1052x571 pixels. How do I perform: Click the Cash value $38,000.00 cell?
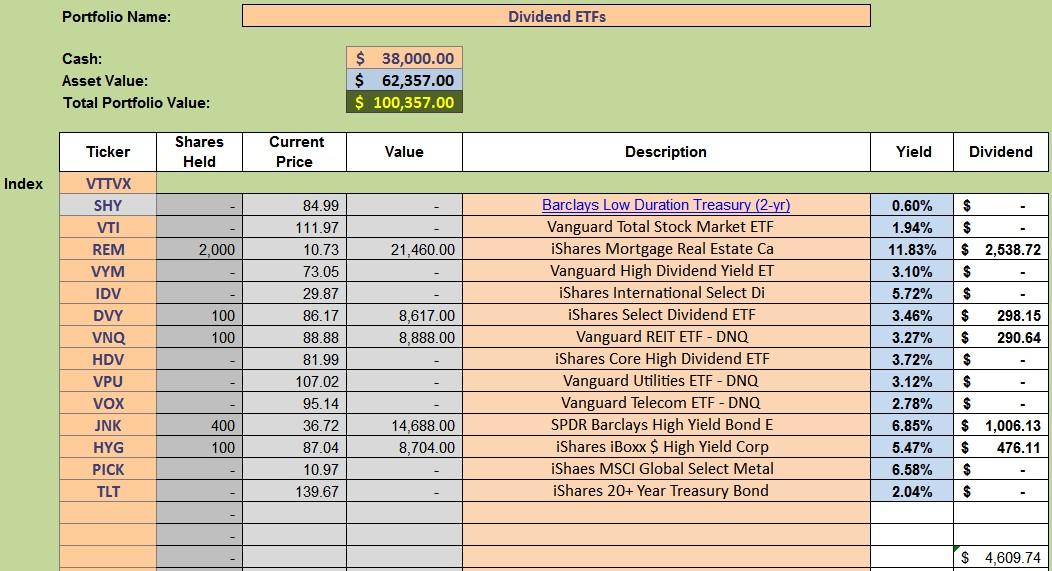404,58
